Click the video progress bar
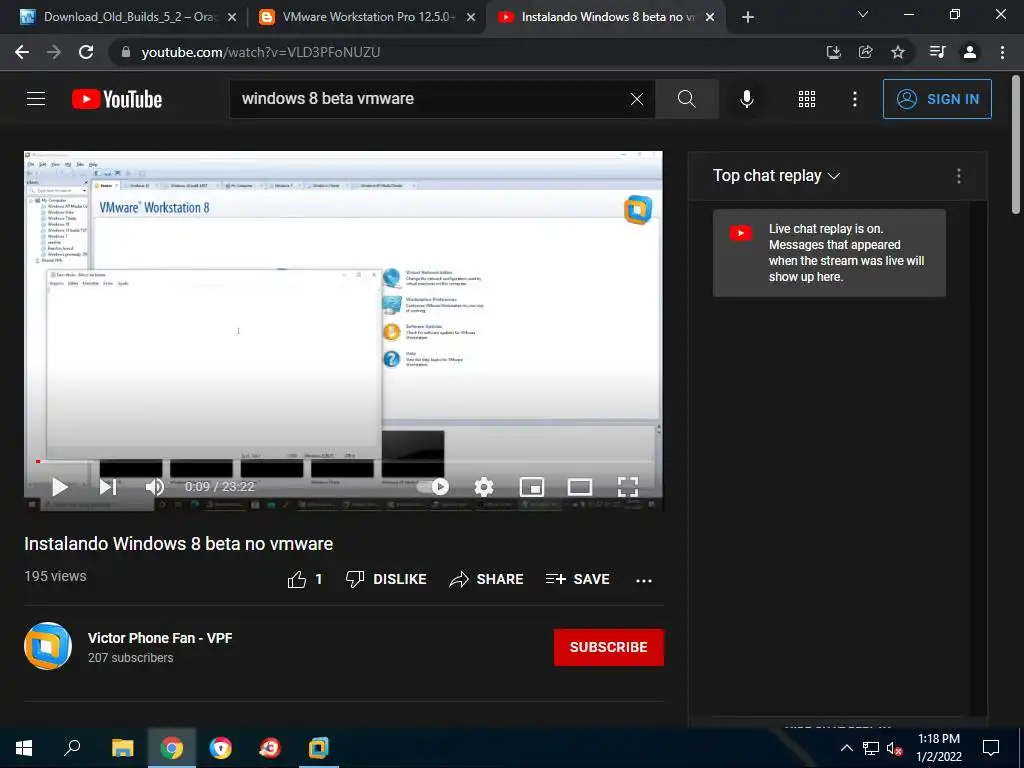This screenshot has width=1024, height=768. [x=344, y=462]
